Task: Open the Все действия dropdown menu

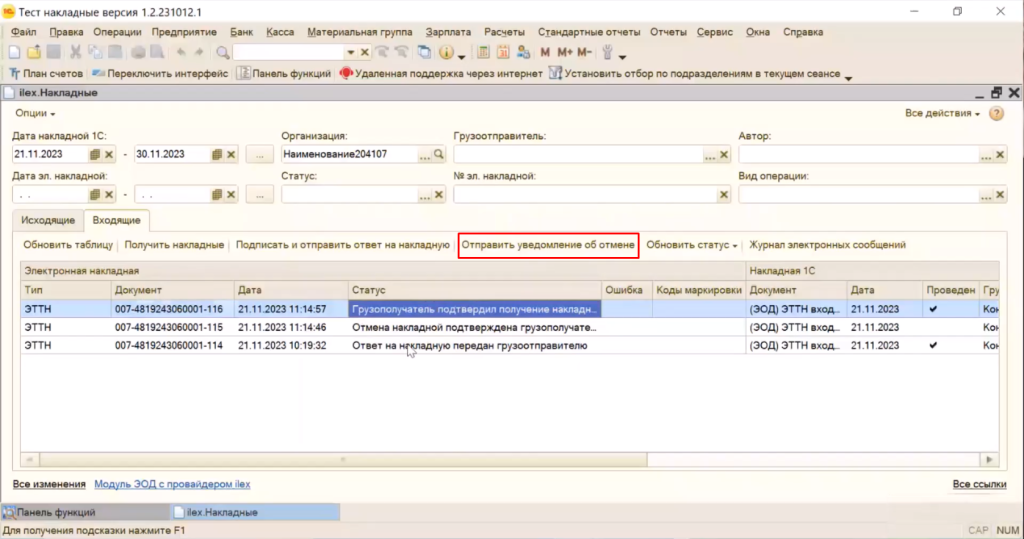Action: pyautogui.click(x=942, y=114)
